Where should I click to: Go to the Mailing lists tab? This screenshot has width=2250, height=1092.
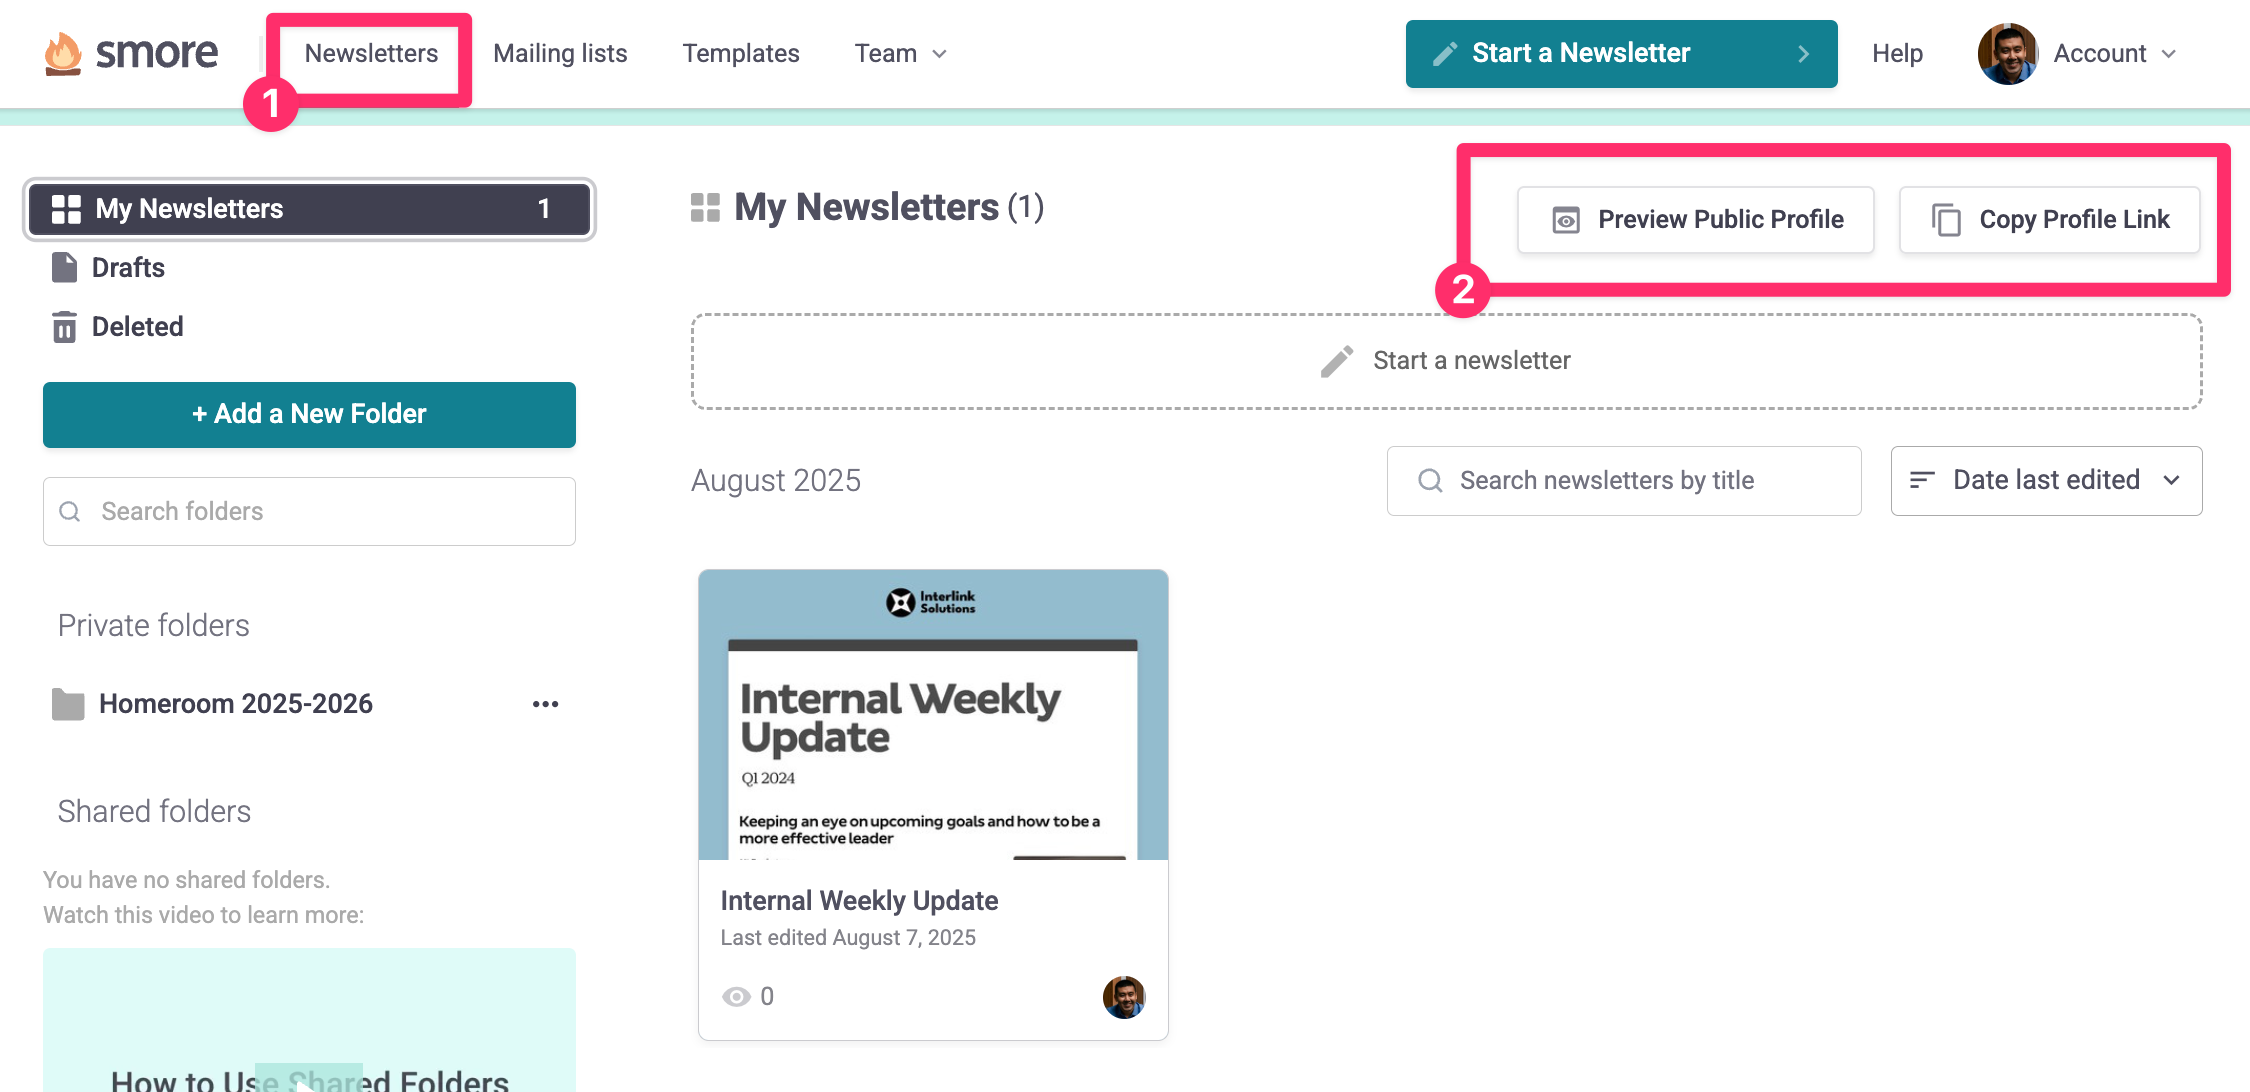[560, 54]
